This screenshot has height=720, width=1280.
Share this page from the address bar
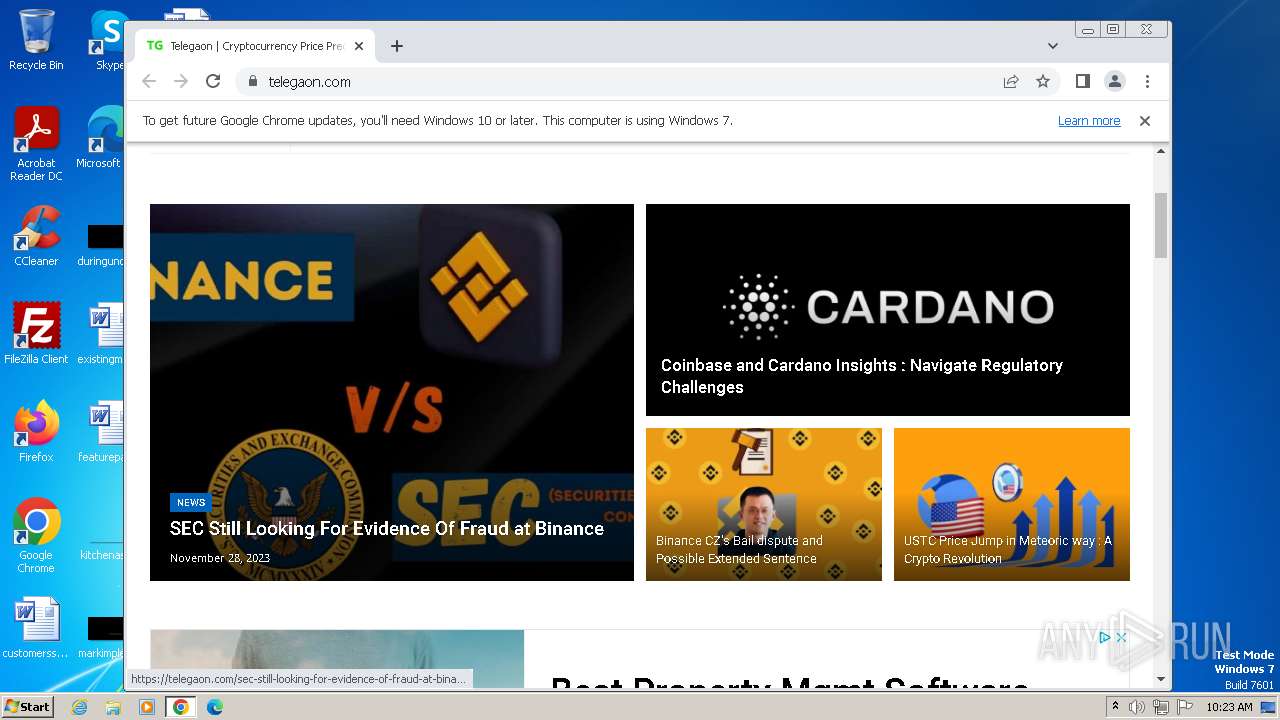tap(1011, 81)
